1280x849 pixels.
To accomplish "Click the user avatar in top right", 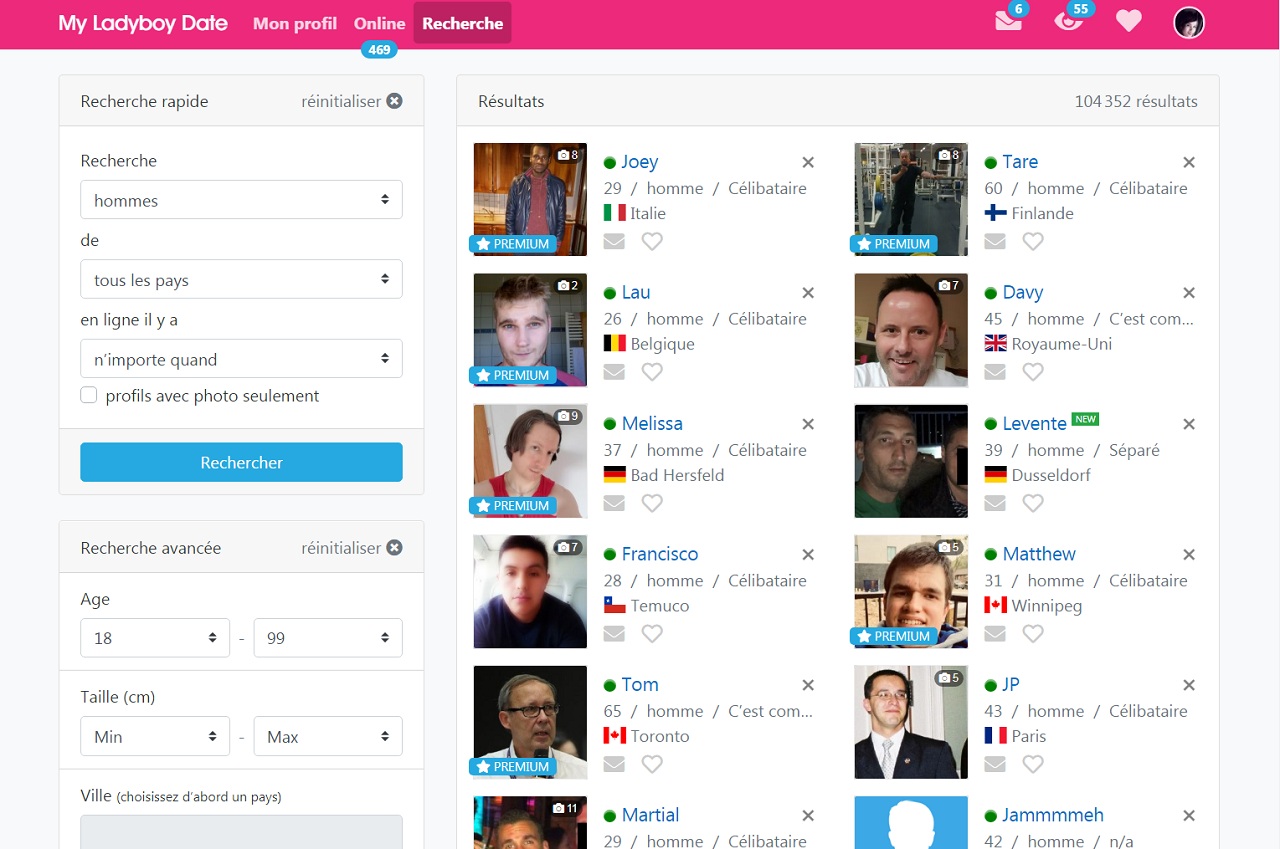I will point(1188,22).
